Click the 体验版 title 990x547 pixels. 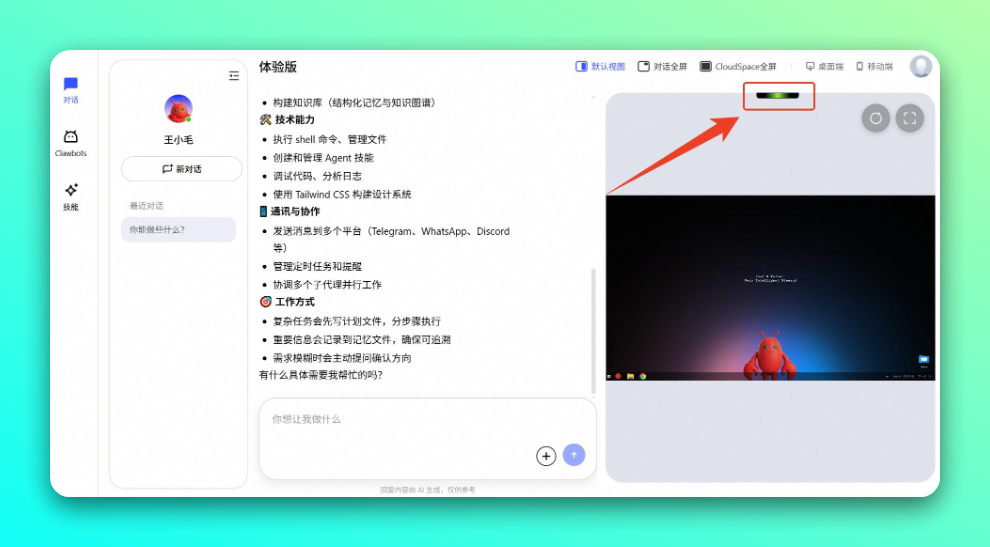(278, 67)
